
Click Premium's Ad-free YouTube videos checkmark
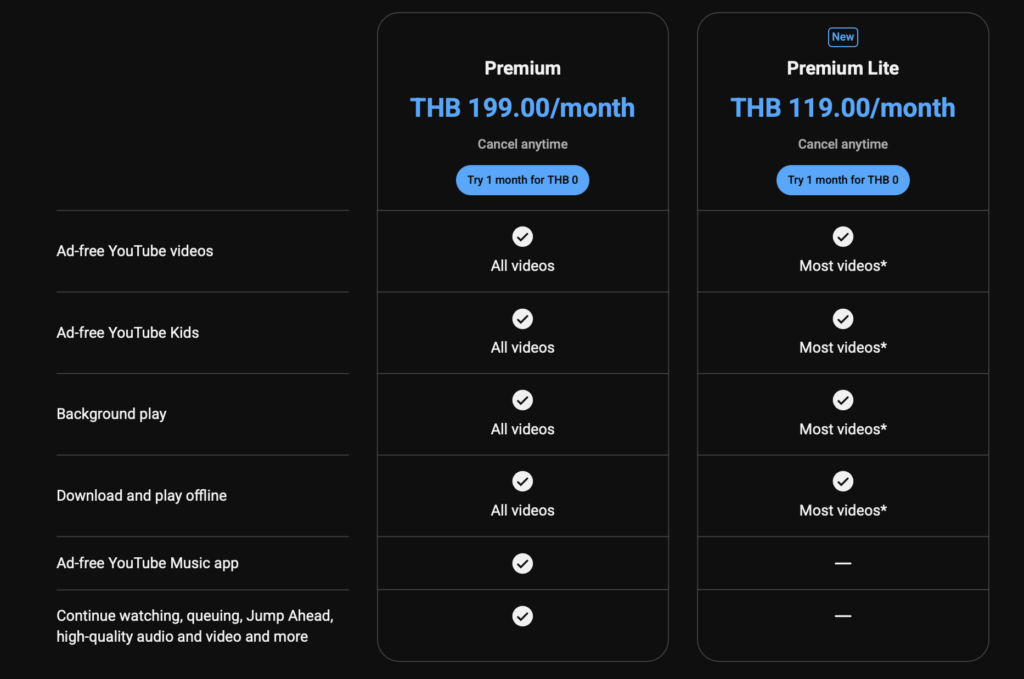tap(522, 237)
